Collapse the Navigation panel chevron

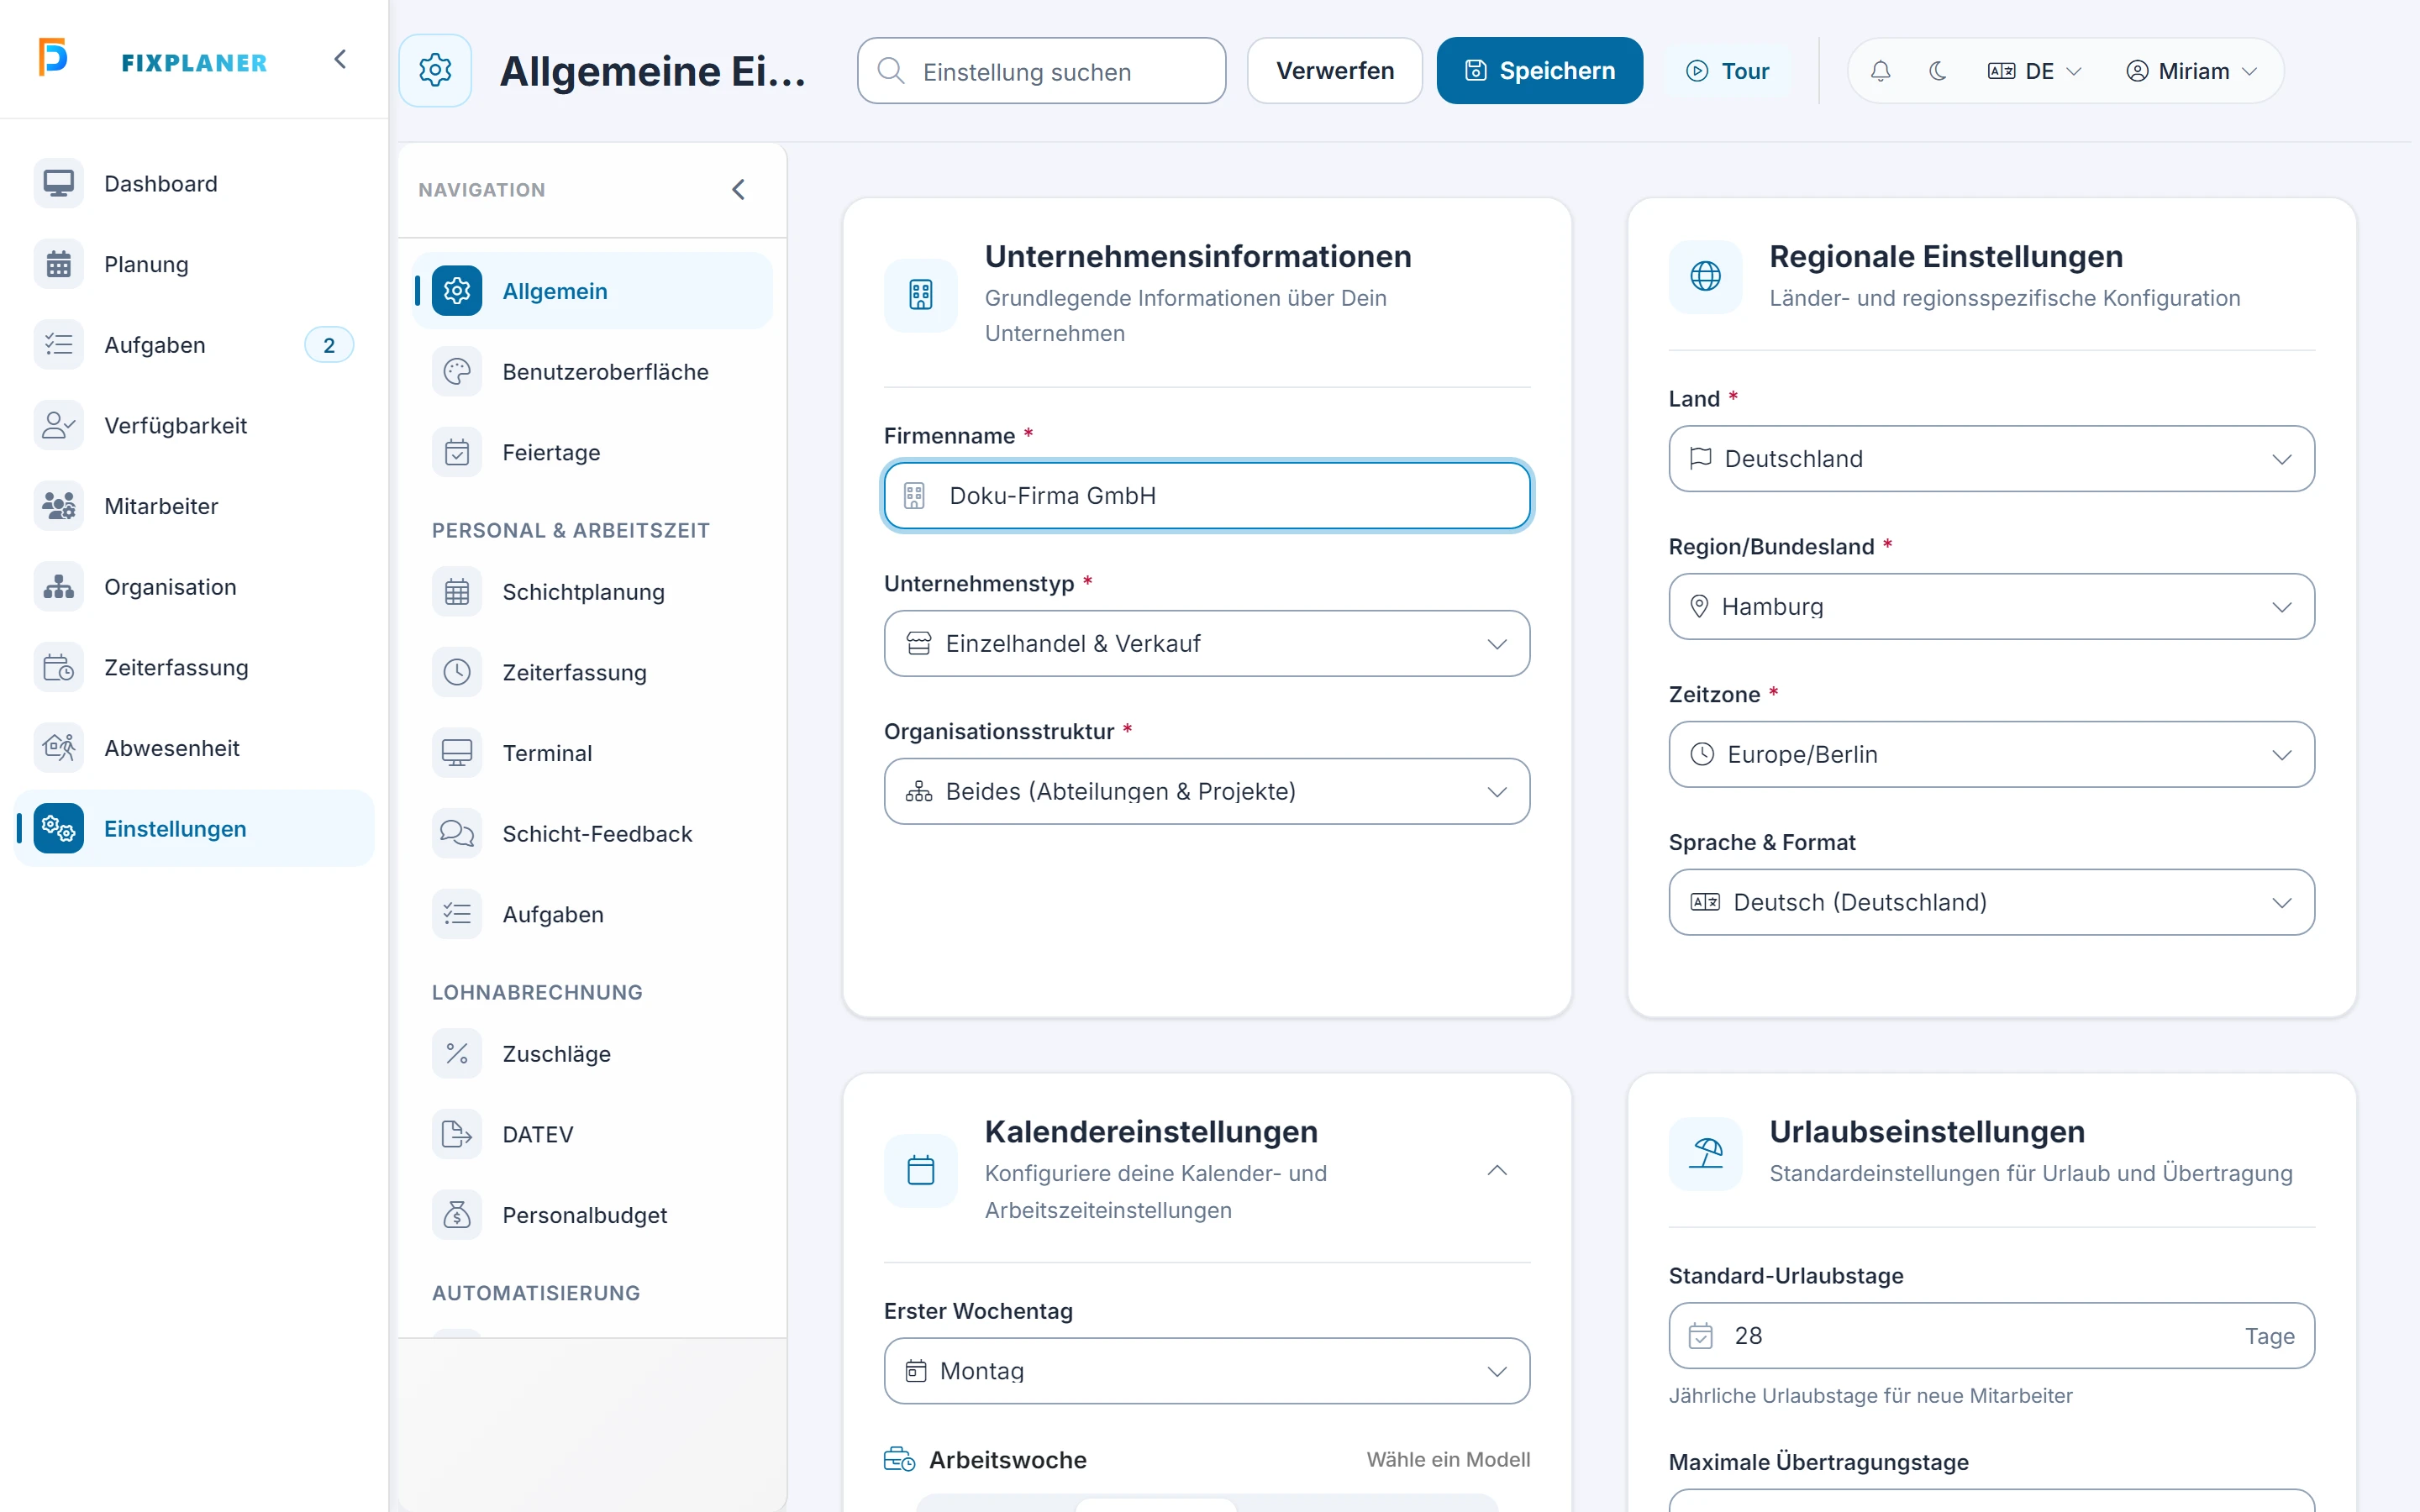coord(738,189)
